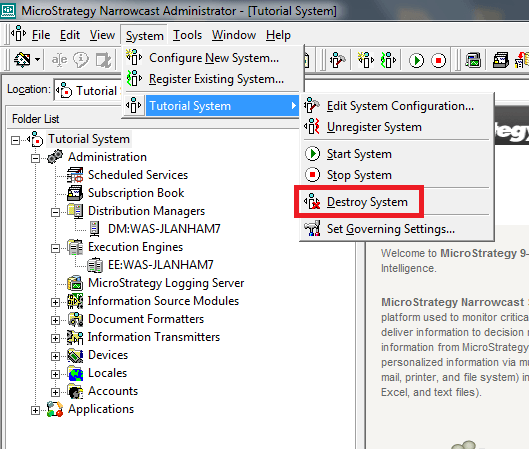Select Scheduled Services in the tree
Screen dimensions: 529x449
pyautogui.click(x=138, y=175)
